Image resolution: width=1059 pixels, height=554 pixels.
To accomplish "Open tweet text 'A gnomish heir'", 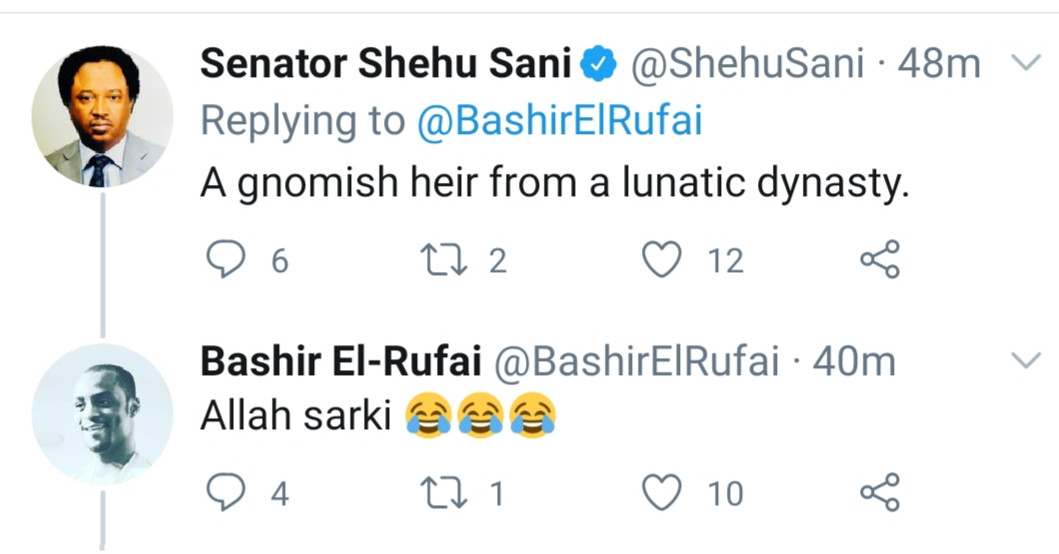I will (x=553, y=183).
